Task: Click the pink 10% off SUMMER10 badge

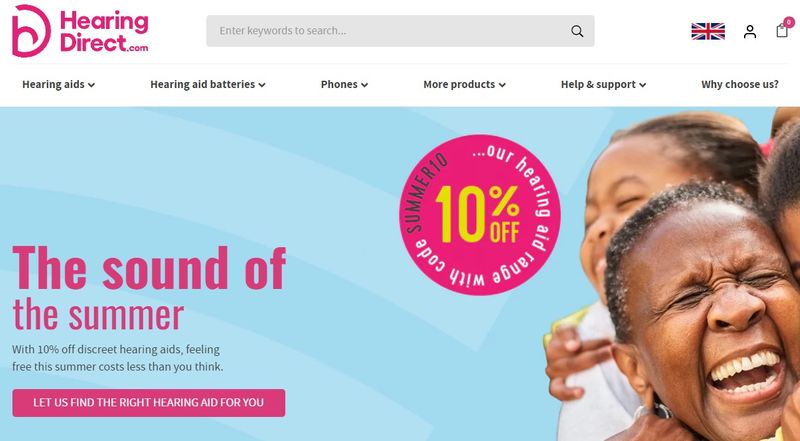Action: [x=480, y=215]
